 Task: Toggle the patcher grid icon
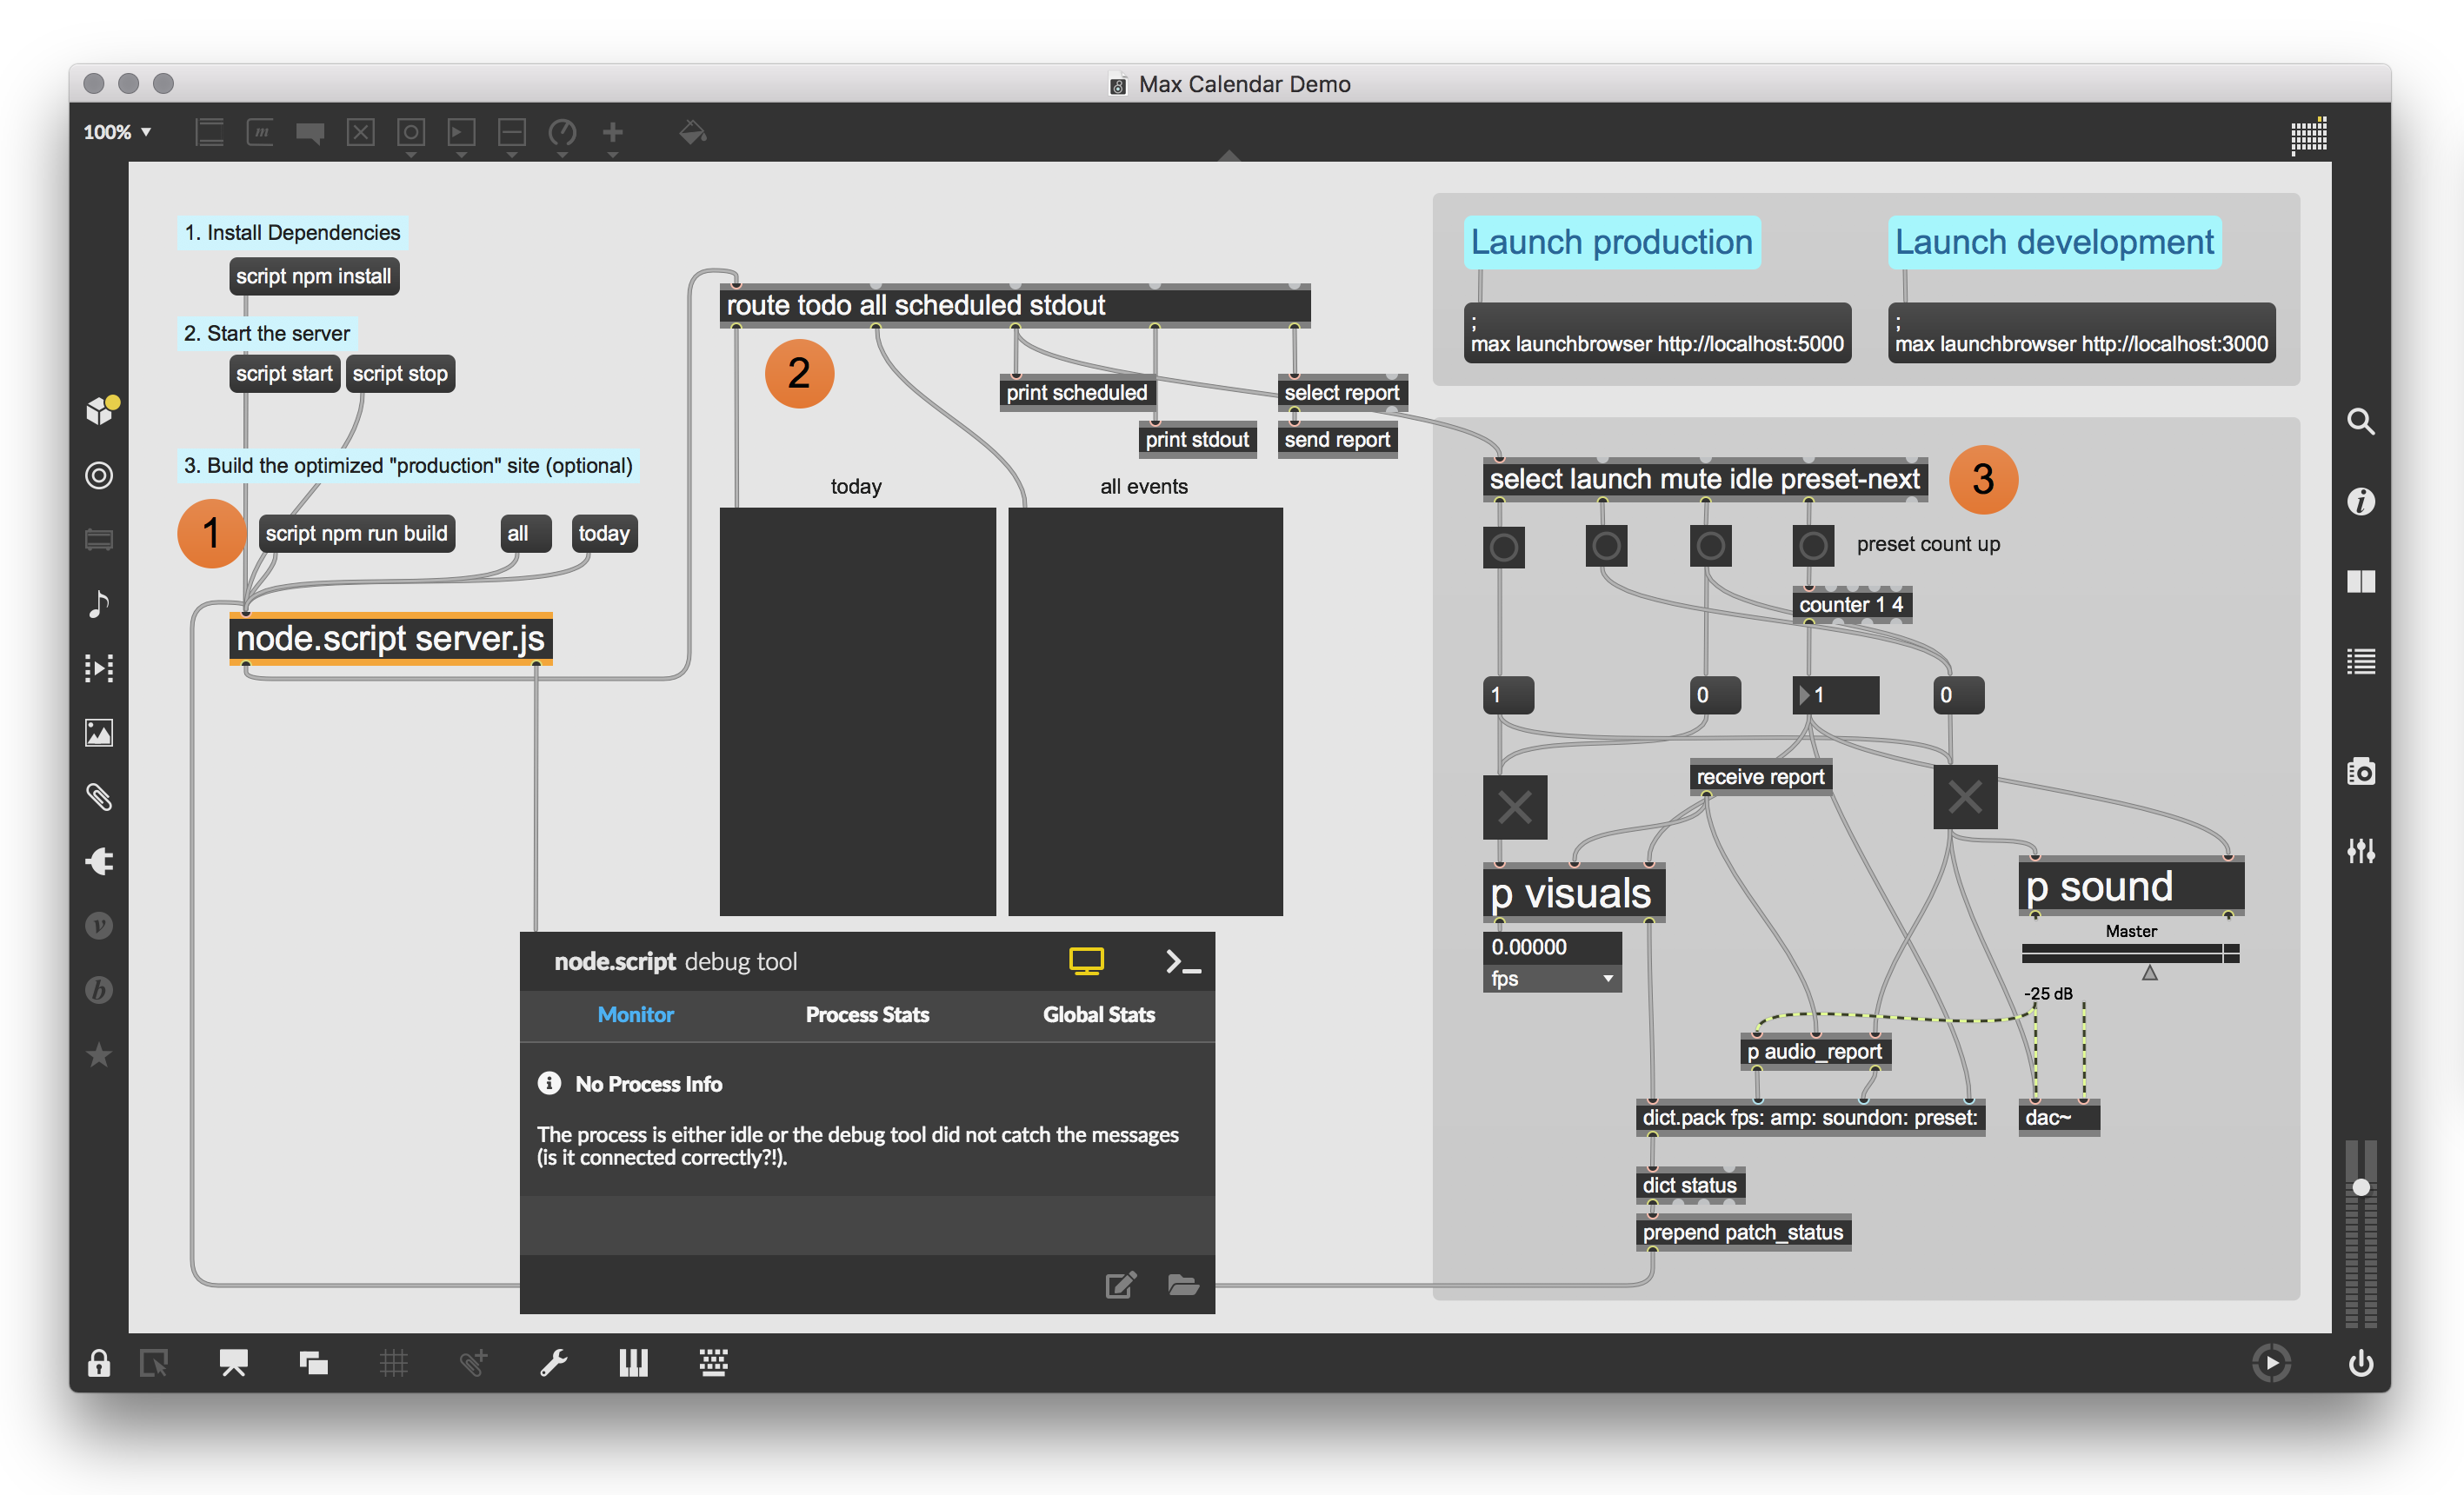tap(393, 1363)
